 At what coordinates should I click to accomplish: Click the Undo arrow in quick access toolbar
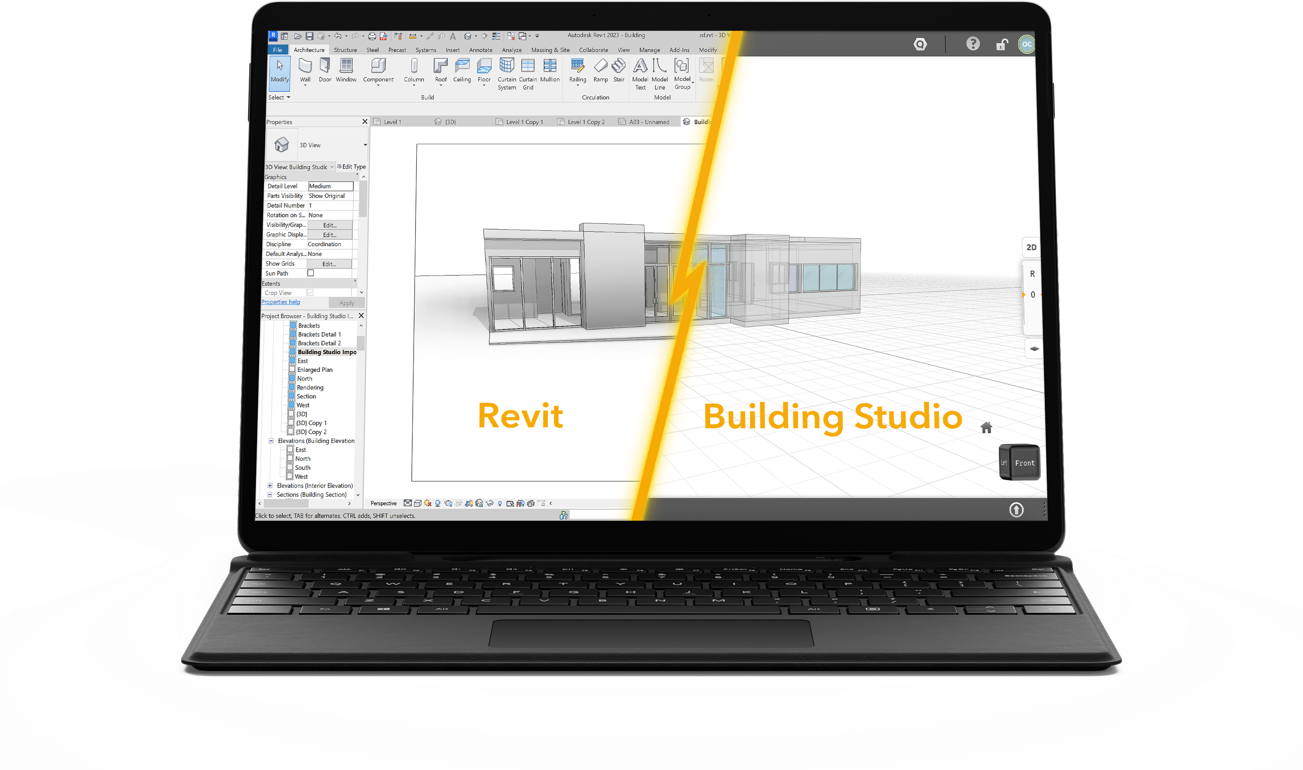click(338, 36)
